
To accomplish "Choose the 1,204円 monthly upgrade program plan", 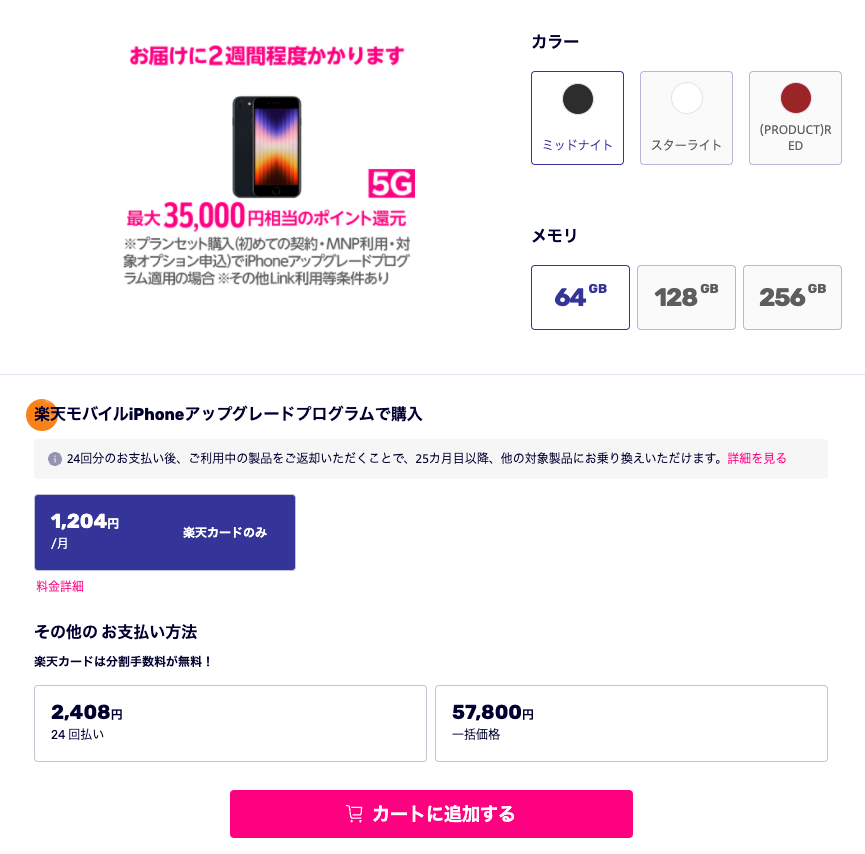I will (165, 532).
